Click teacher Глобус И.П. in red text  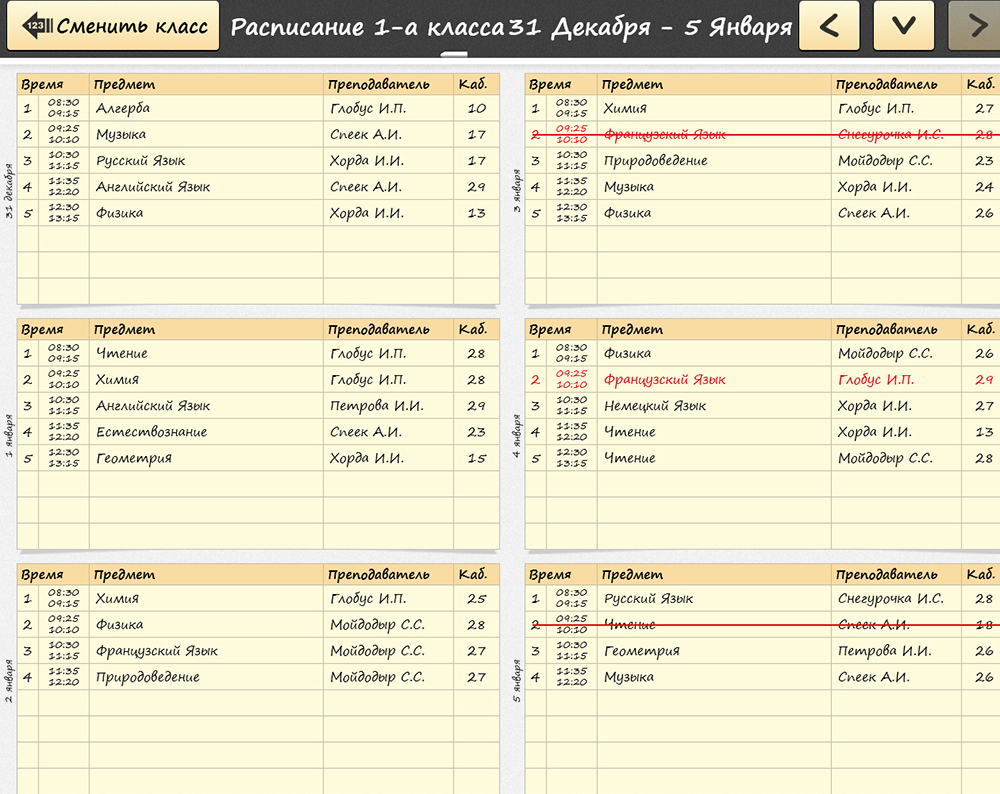876,380
